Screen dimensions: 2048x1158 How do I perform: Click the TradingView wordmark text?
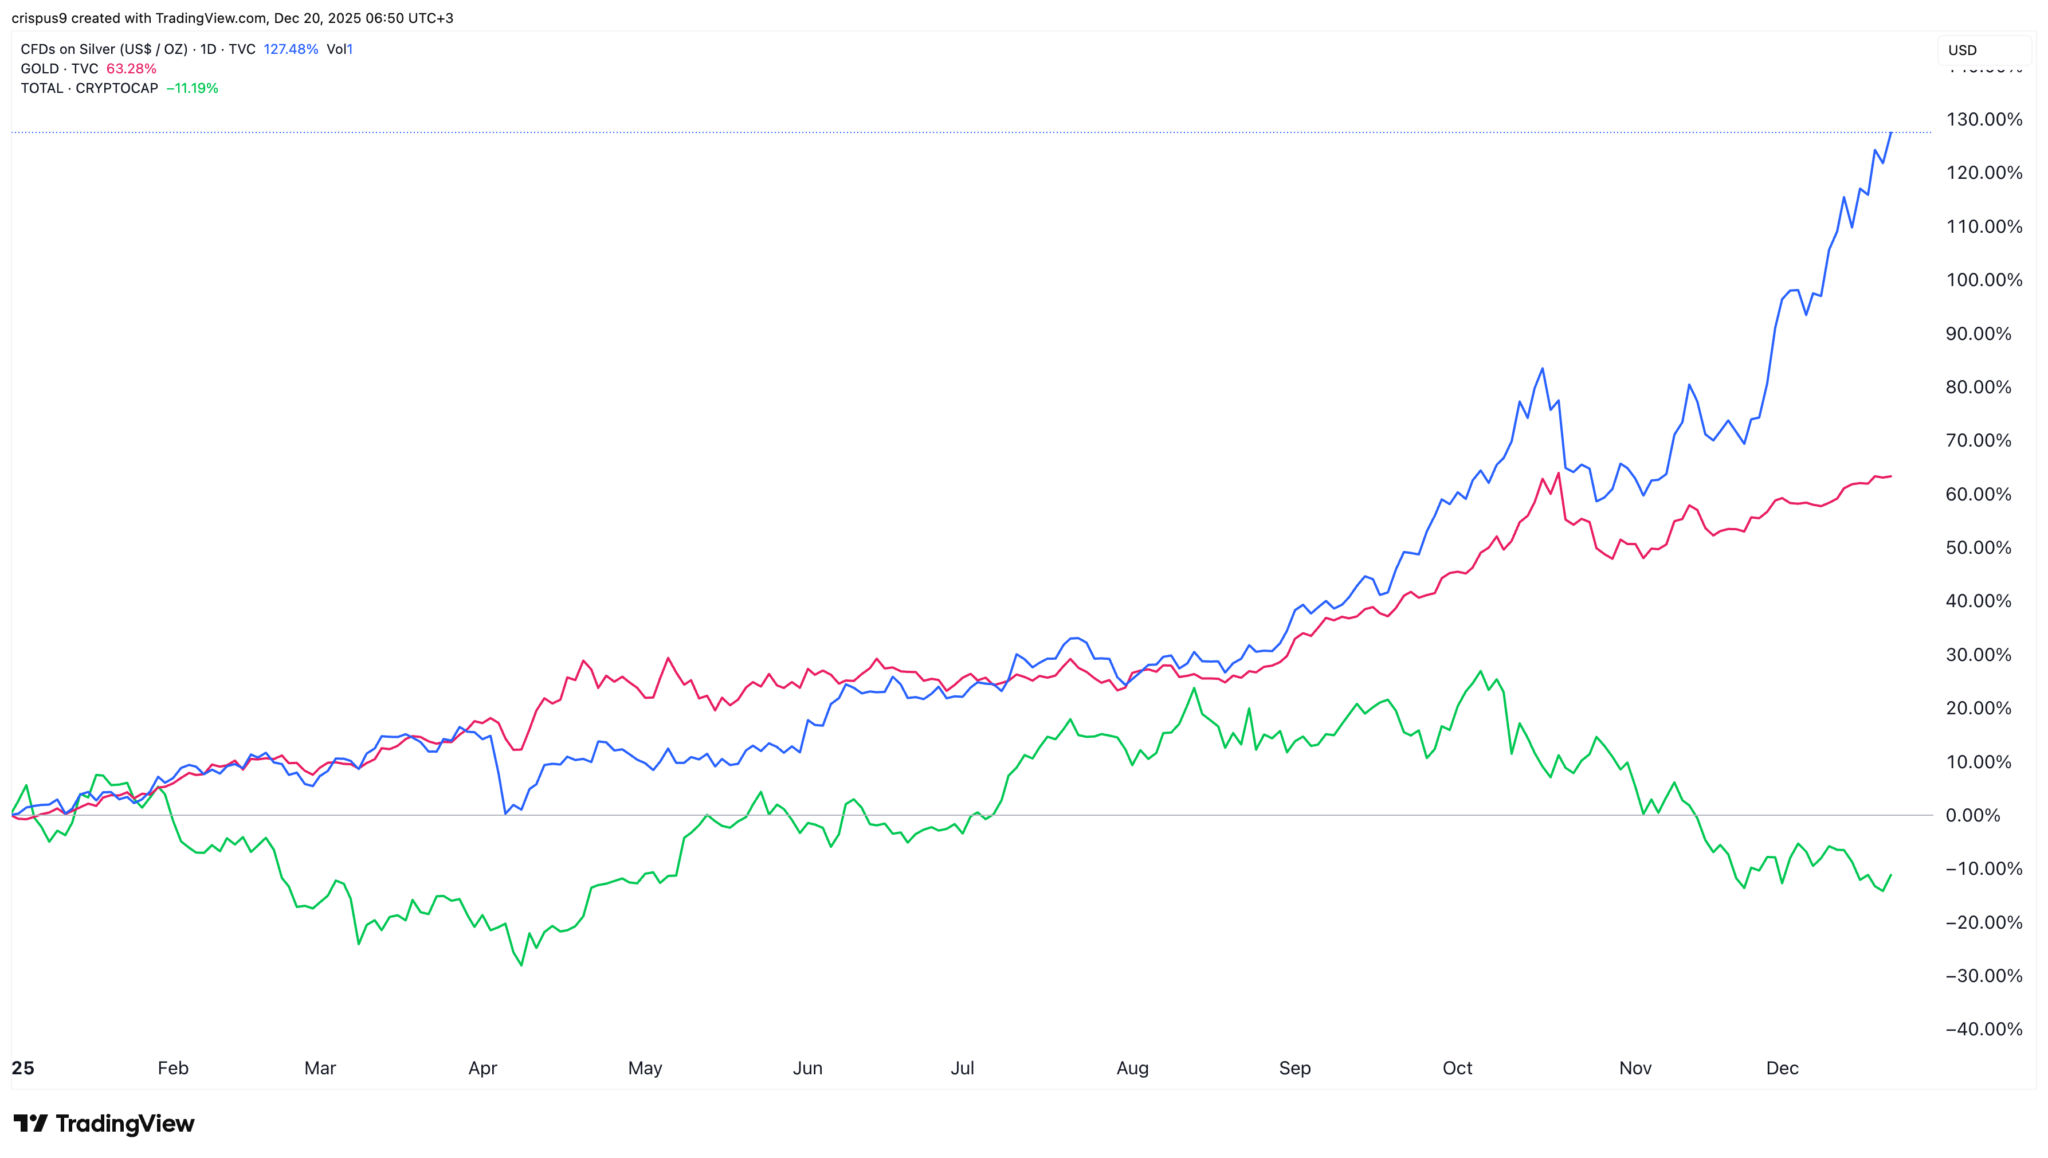click(x=125, y=1124)
